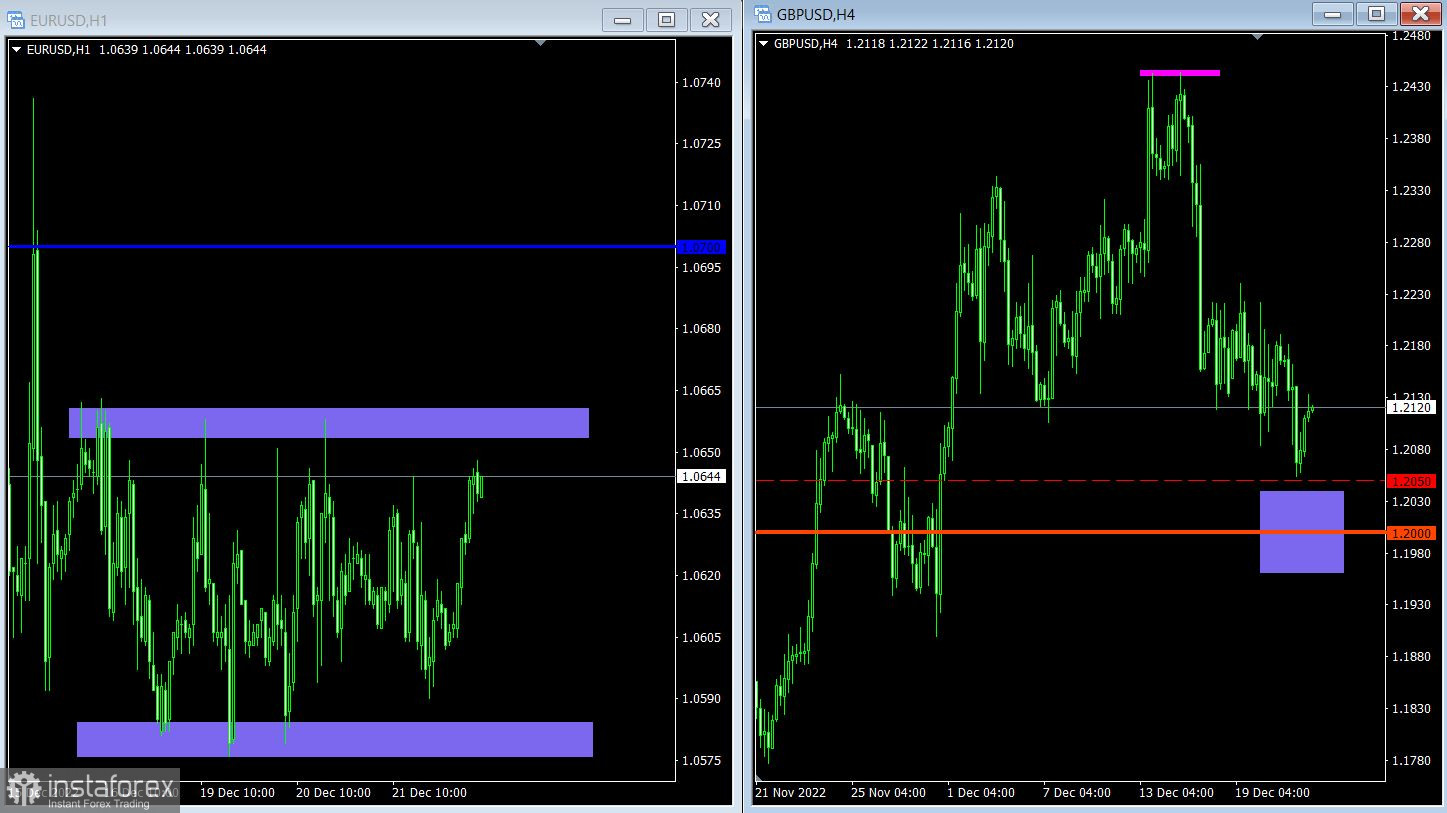Select the blue horizontal line on EURUSD chart
The height and width of the screenshot is (813, 1447).
(x=342, y=246)
